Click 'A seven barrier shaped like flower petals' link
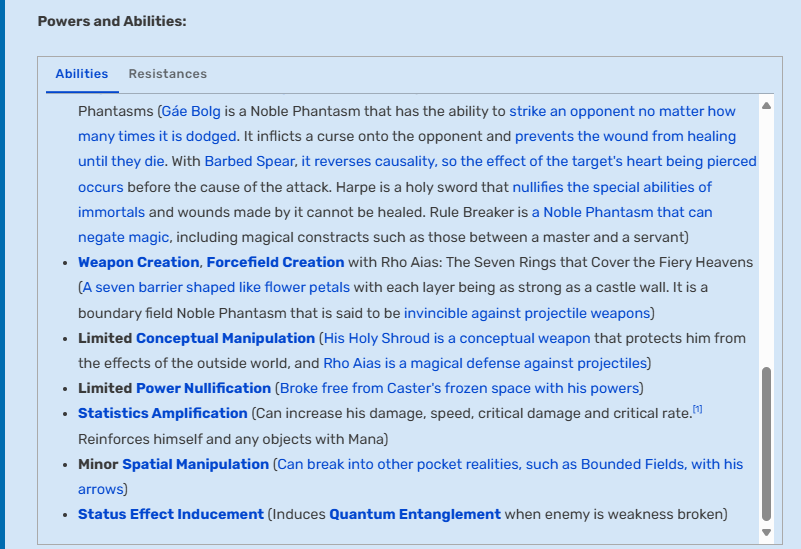The image size is (801, 549). click(216, 288)
